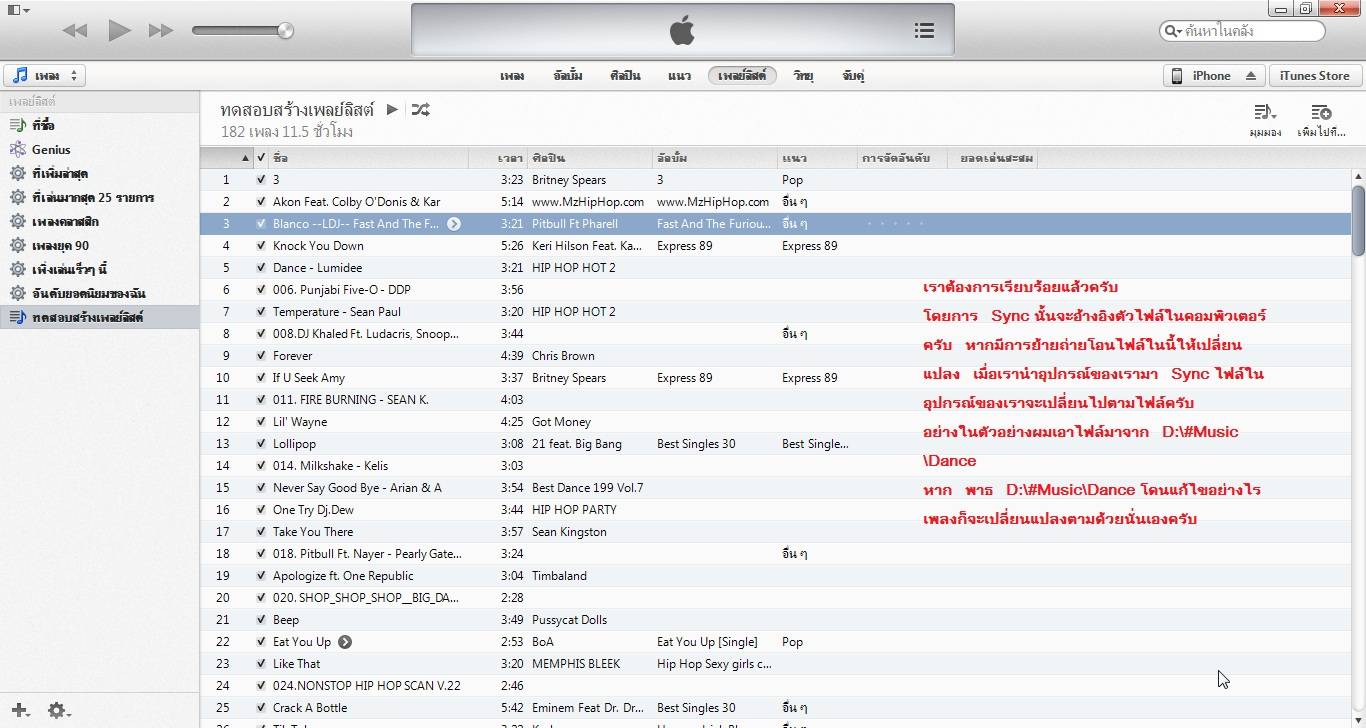Click the gear icon beside เพลงคลาสสิก

pos(17,222)
